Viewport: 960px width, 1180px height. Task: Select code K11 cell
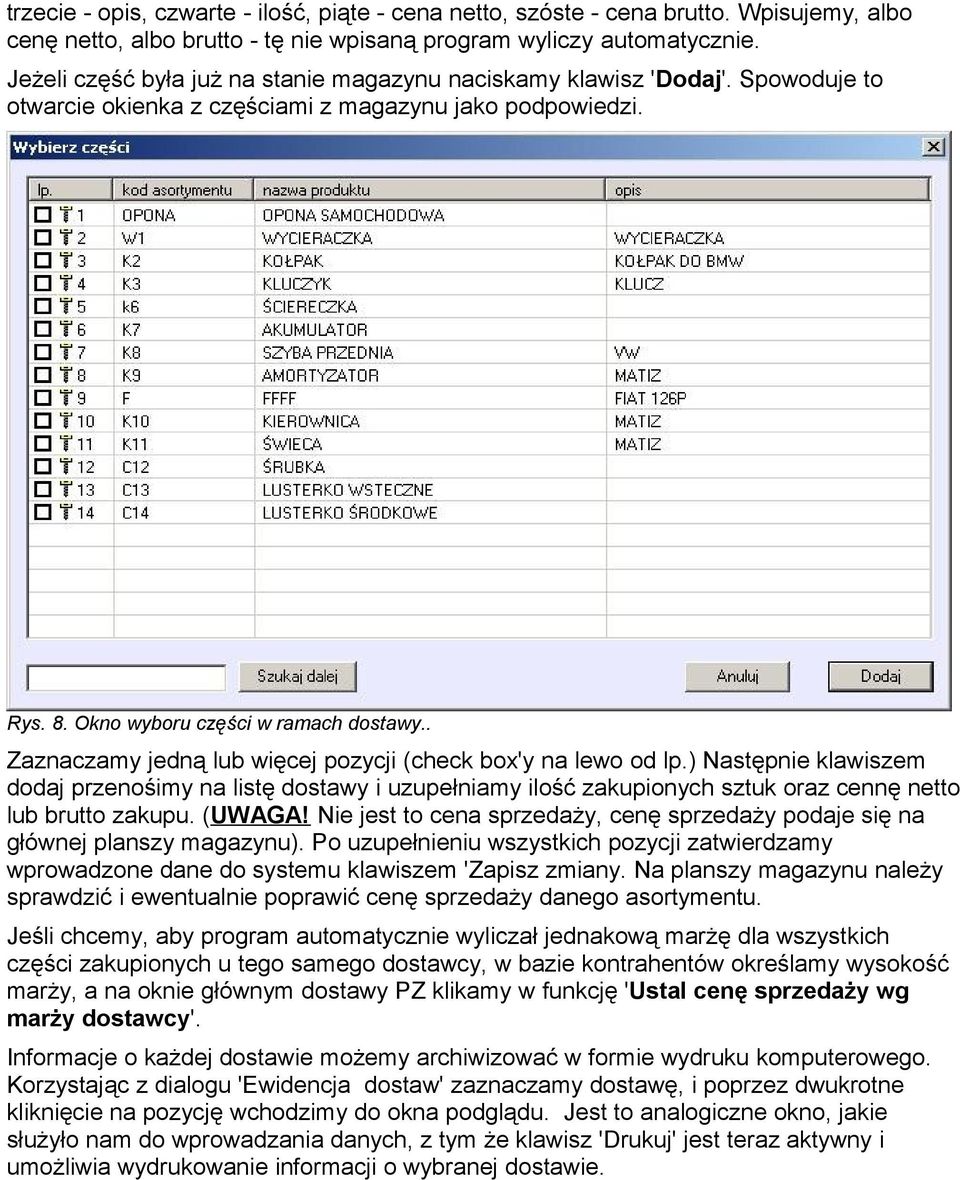coord(135,444)
